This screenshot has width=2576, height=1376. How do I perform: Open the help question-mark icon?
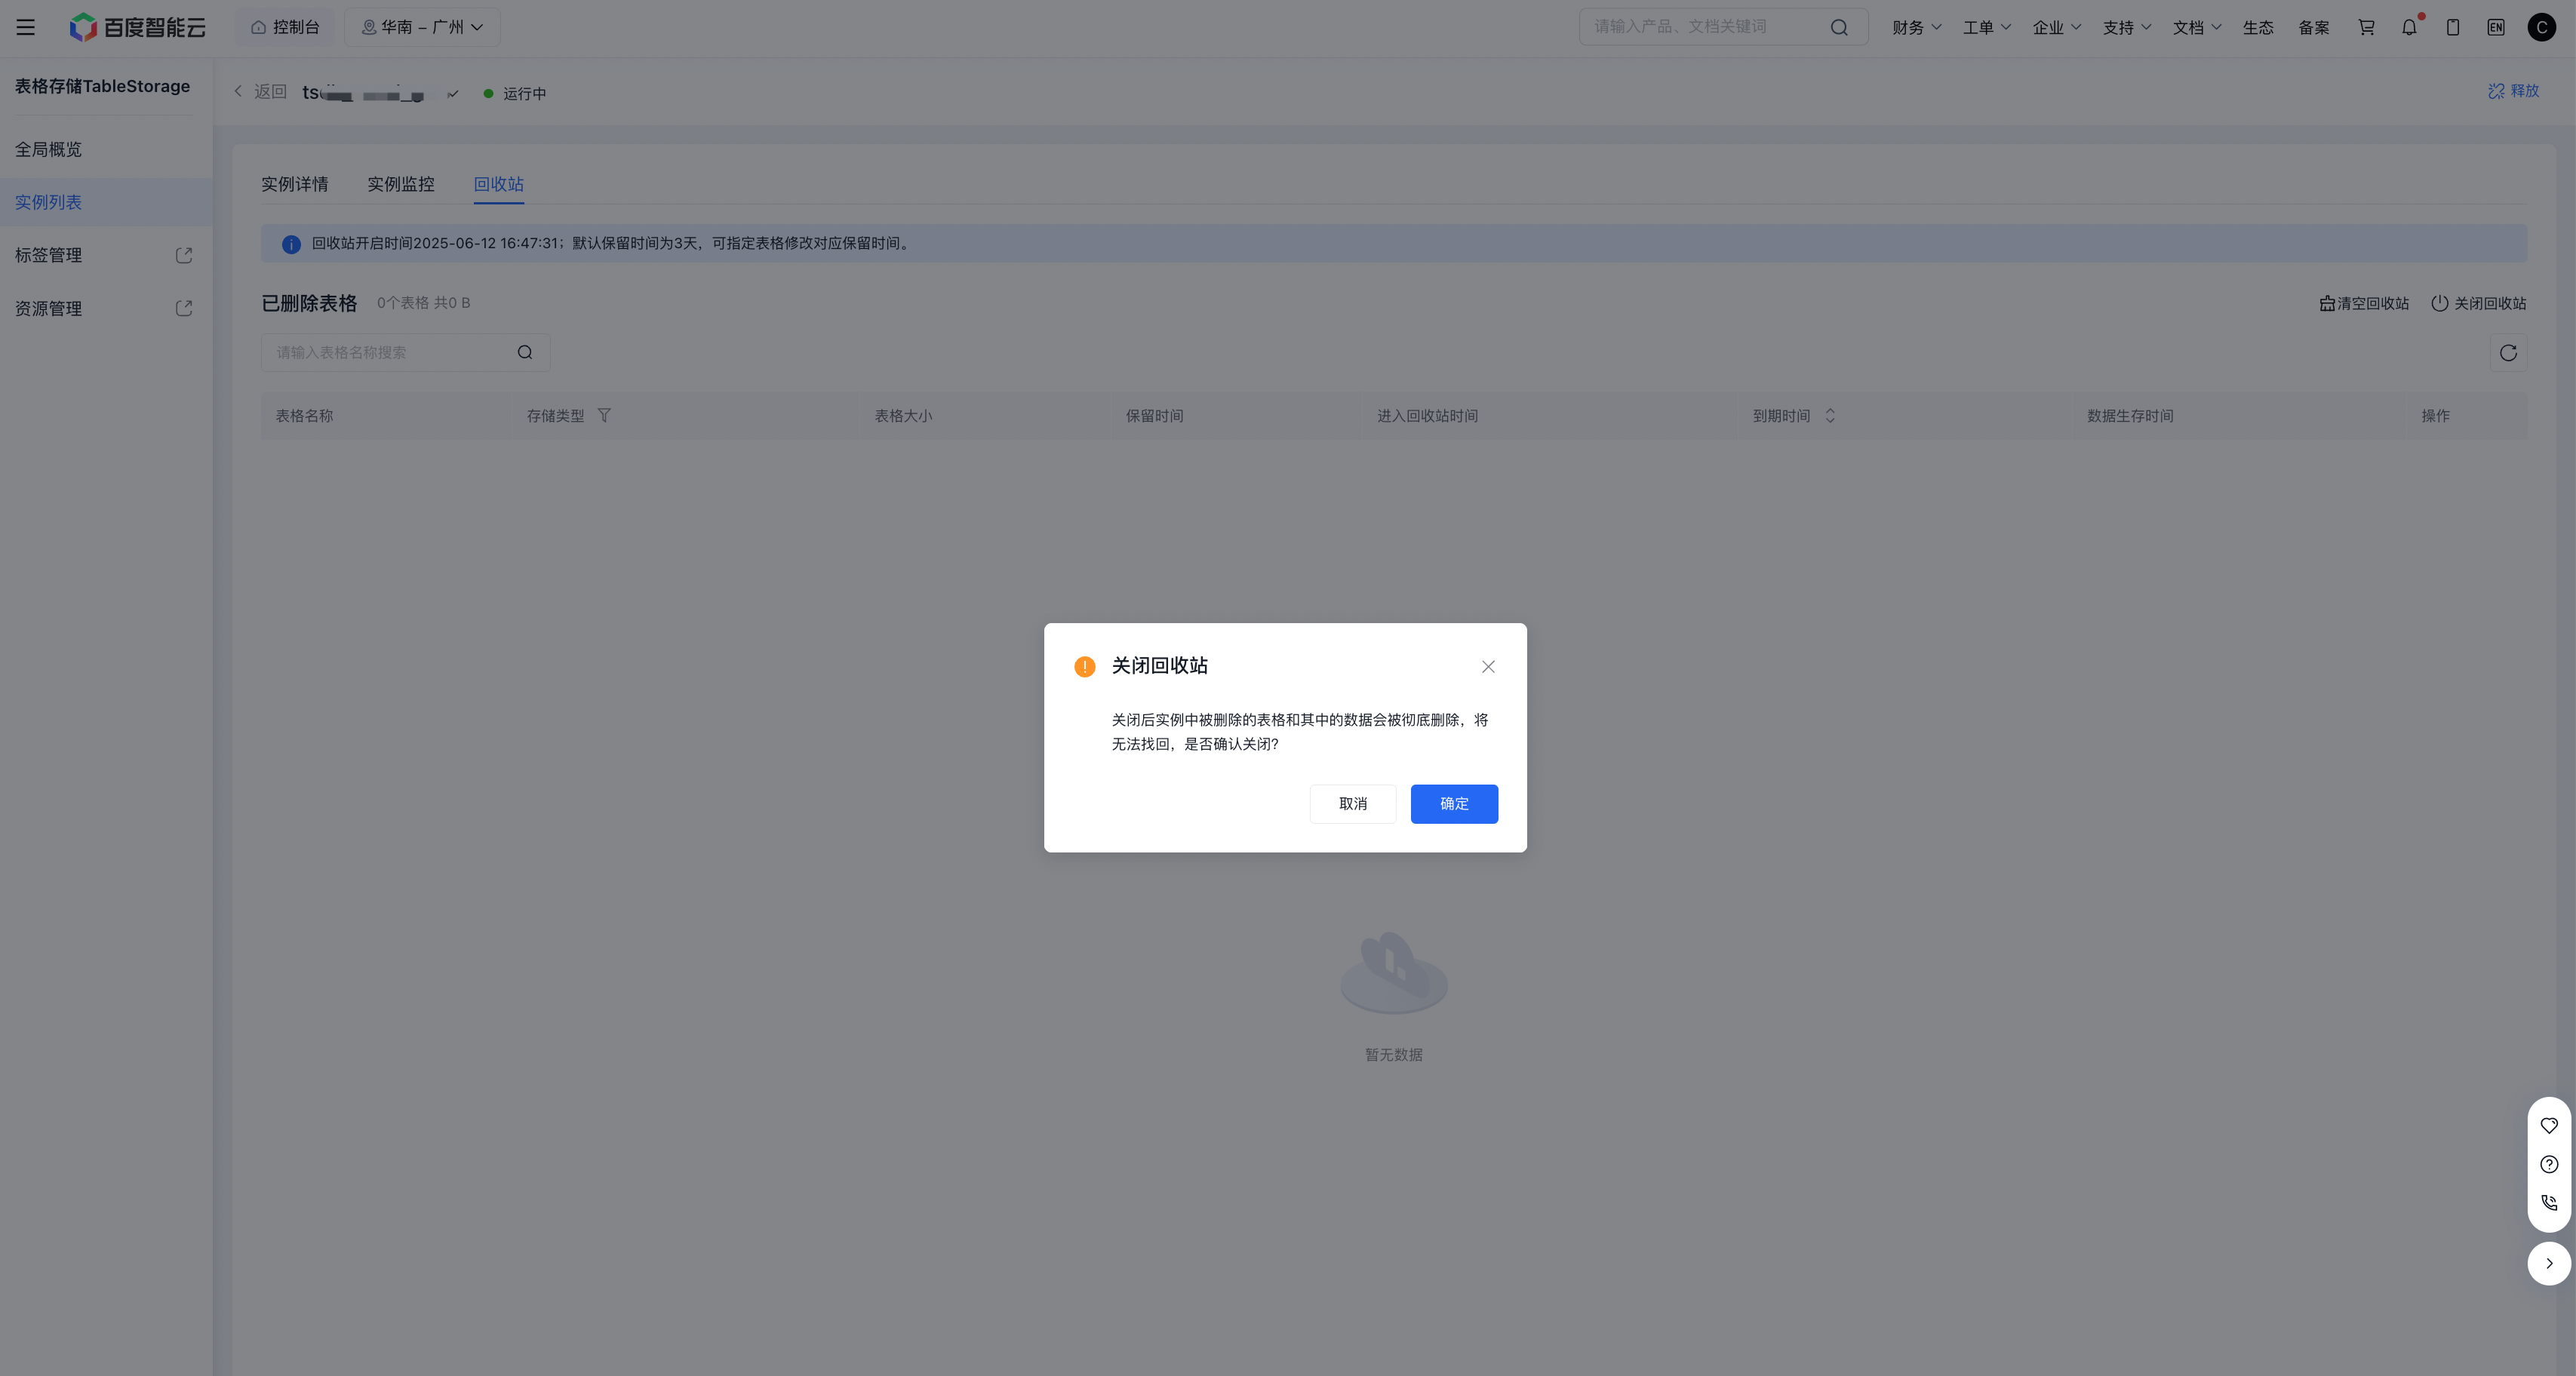2549,1164
